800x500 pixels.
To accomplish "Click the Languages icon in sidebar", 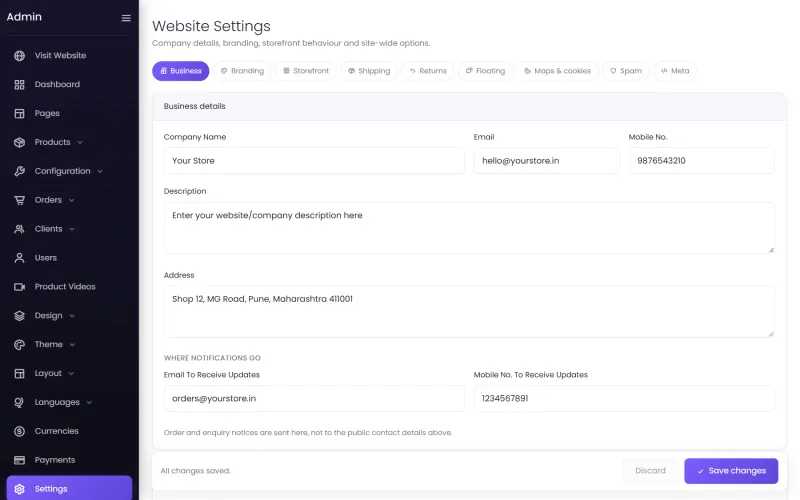I will 19,403.
